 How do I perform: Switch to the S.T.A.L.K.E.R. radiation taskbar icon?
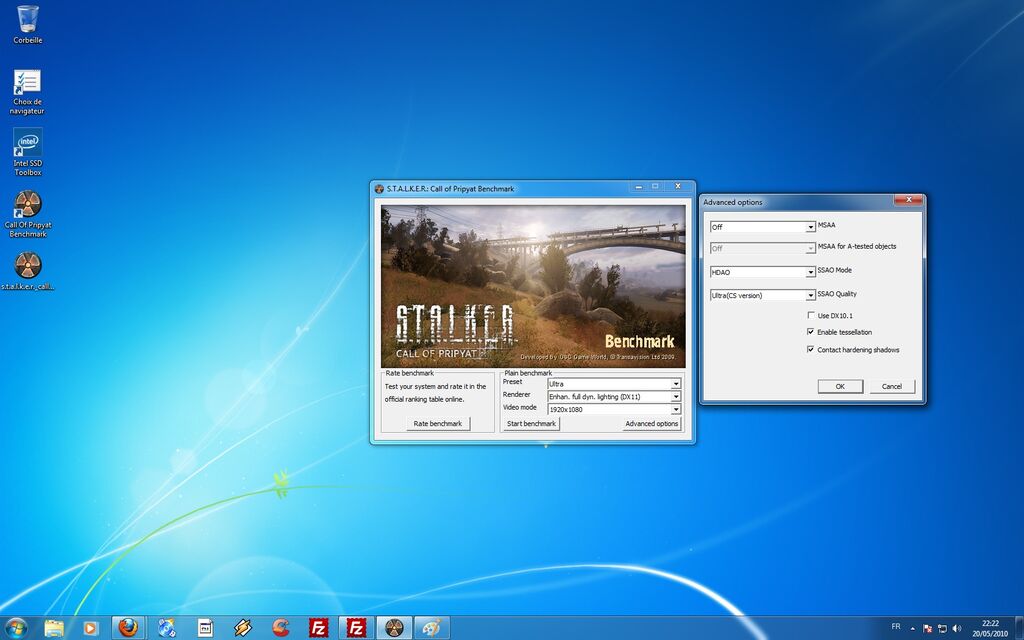394,628
